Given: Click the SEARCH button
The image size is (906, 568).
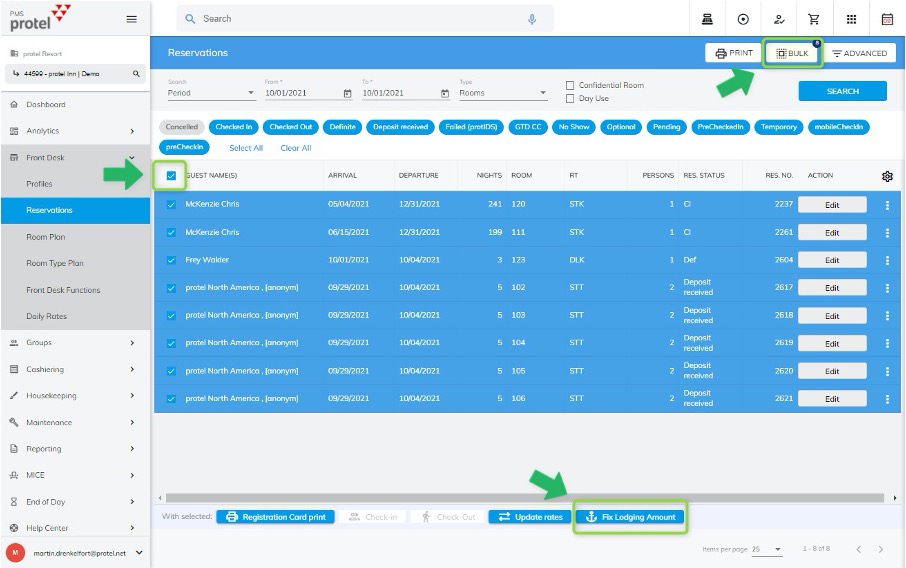Looking at the screenshot, I should (x=842, y=91).
